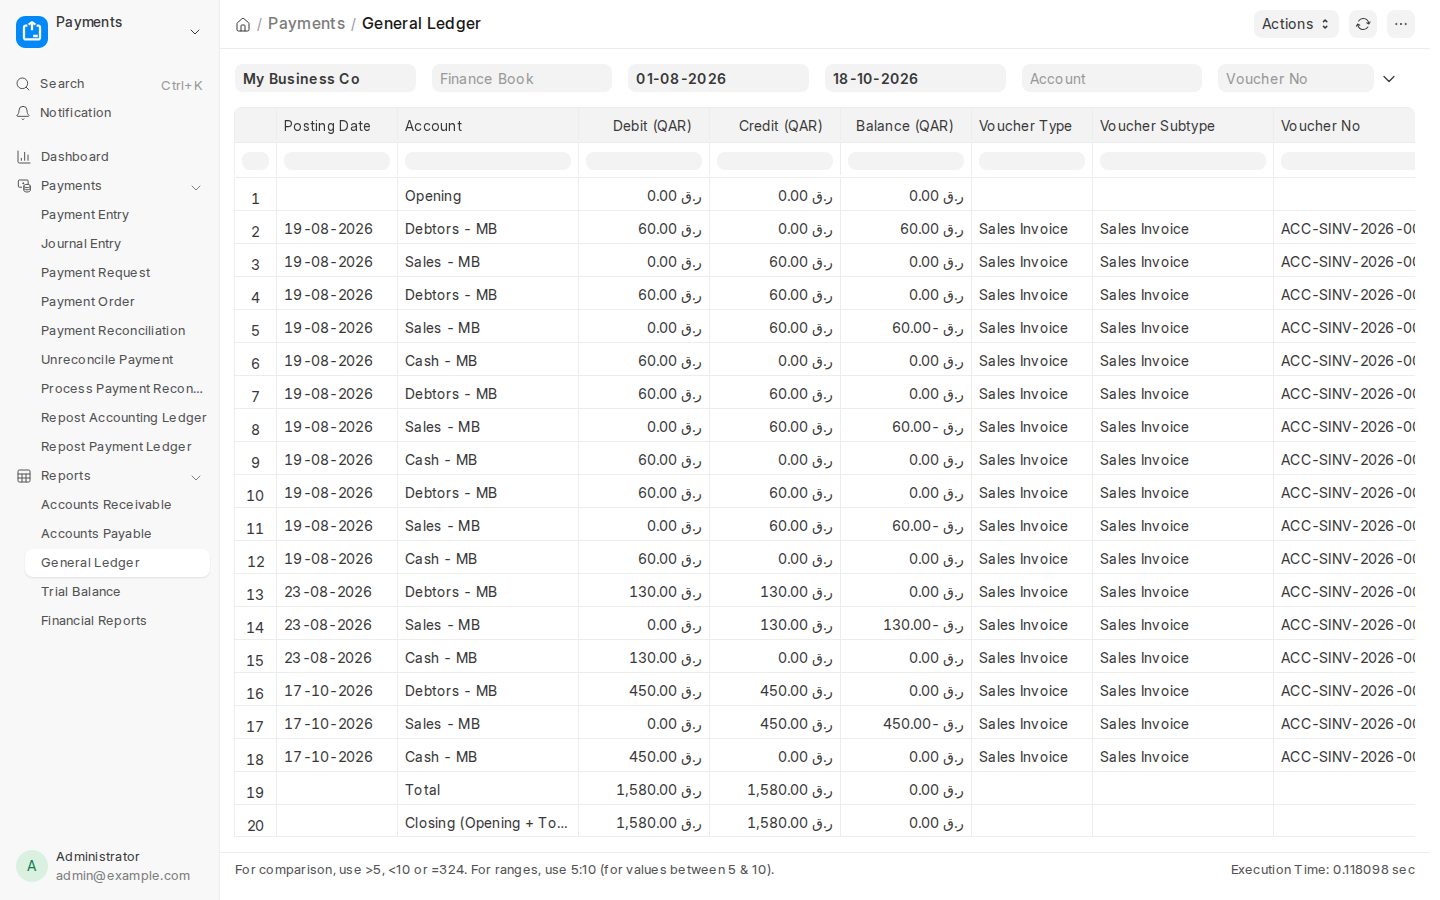Click the Voucher Type column header
The height and width of the screenshot is (900, 1440).
click(x=1032, y=126)
